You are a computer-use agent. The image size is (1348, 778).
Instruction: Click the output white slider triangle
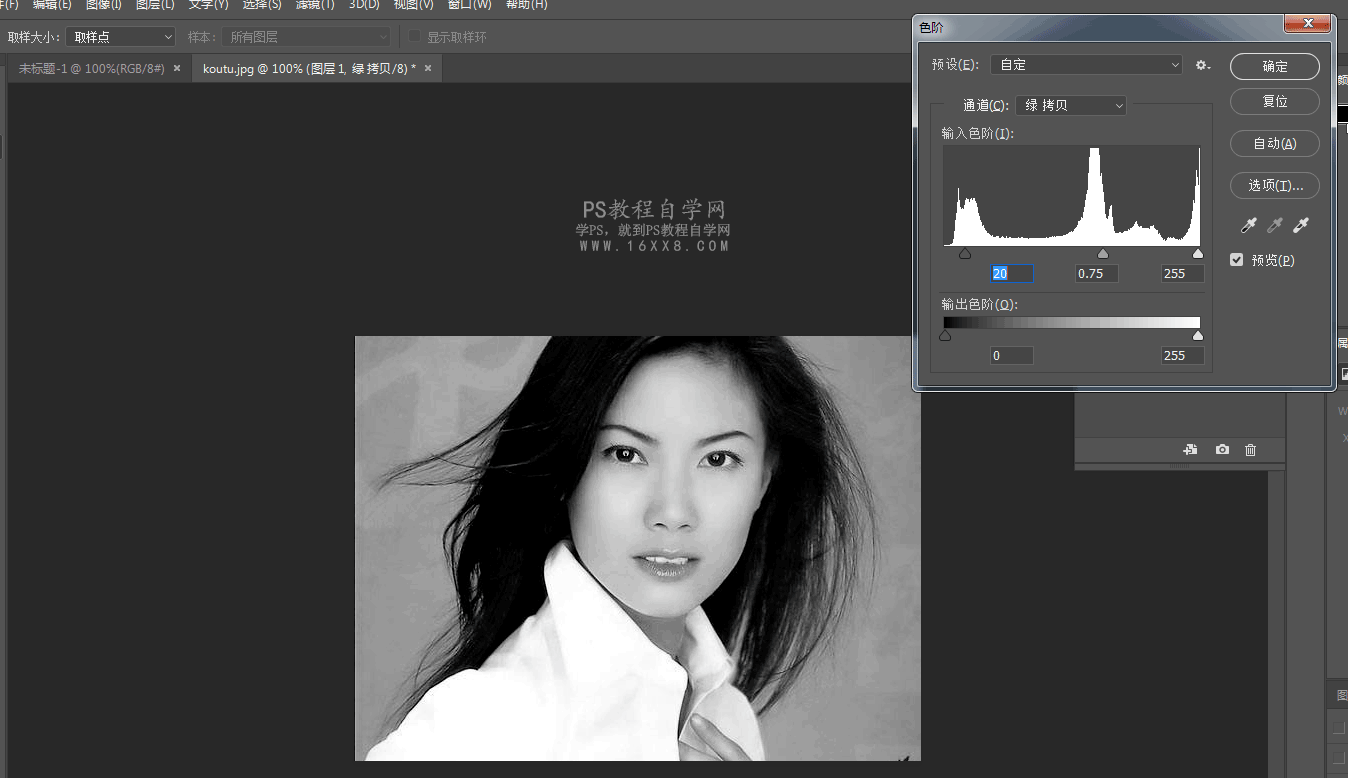(1198, 336)
